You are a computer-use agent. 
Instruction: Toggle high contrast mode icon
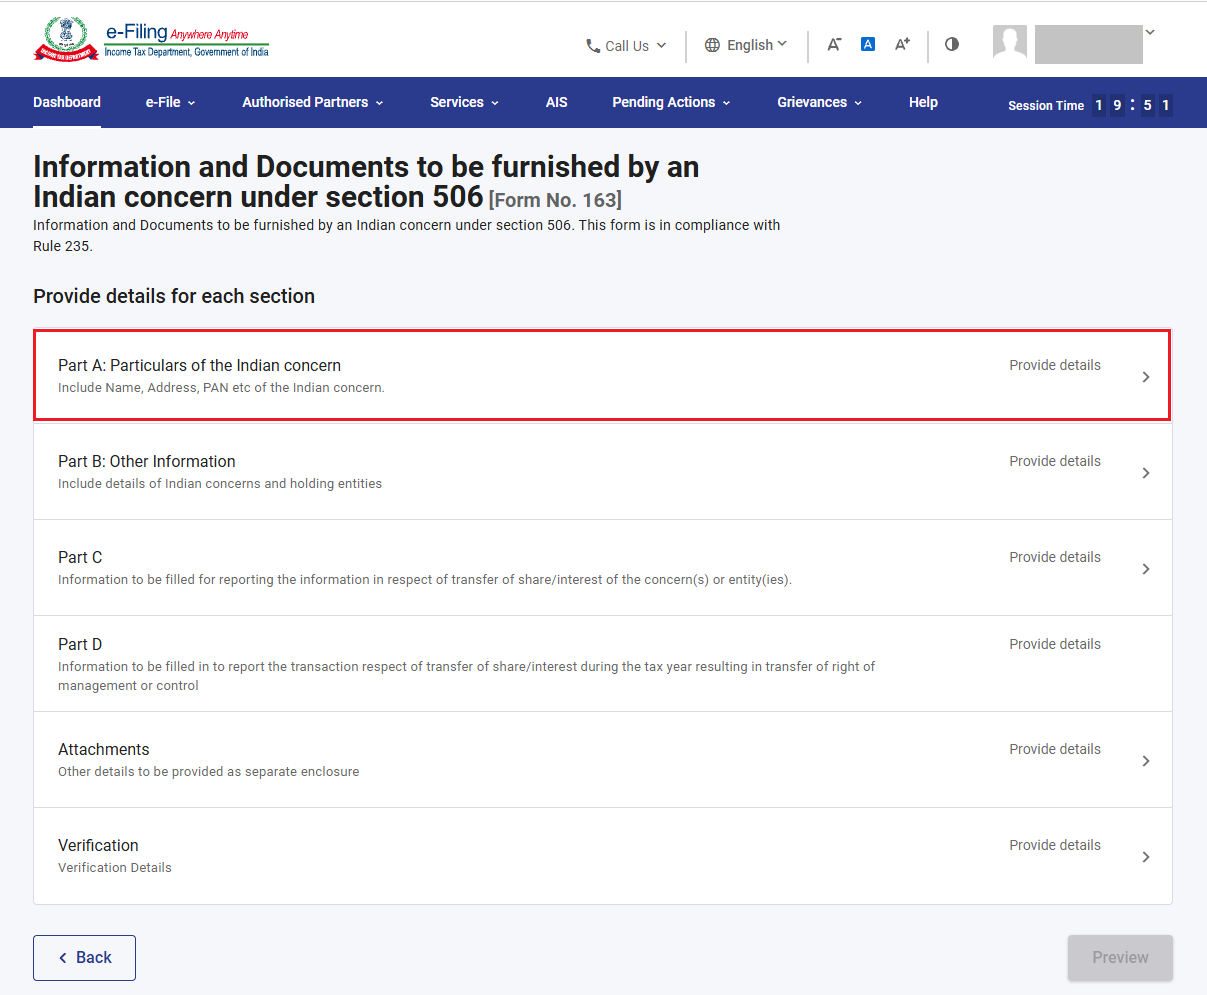(x=952, y=44)
